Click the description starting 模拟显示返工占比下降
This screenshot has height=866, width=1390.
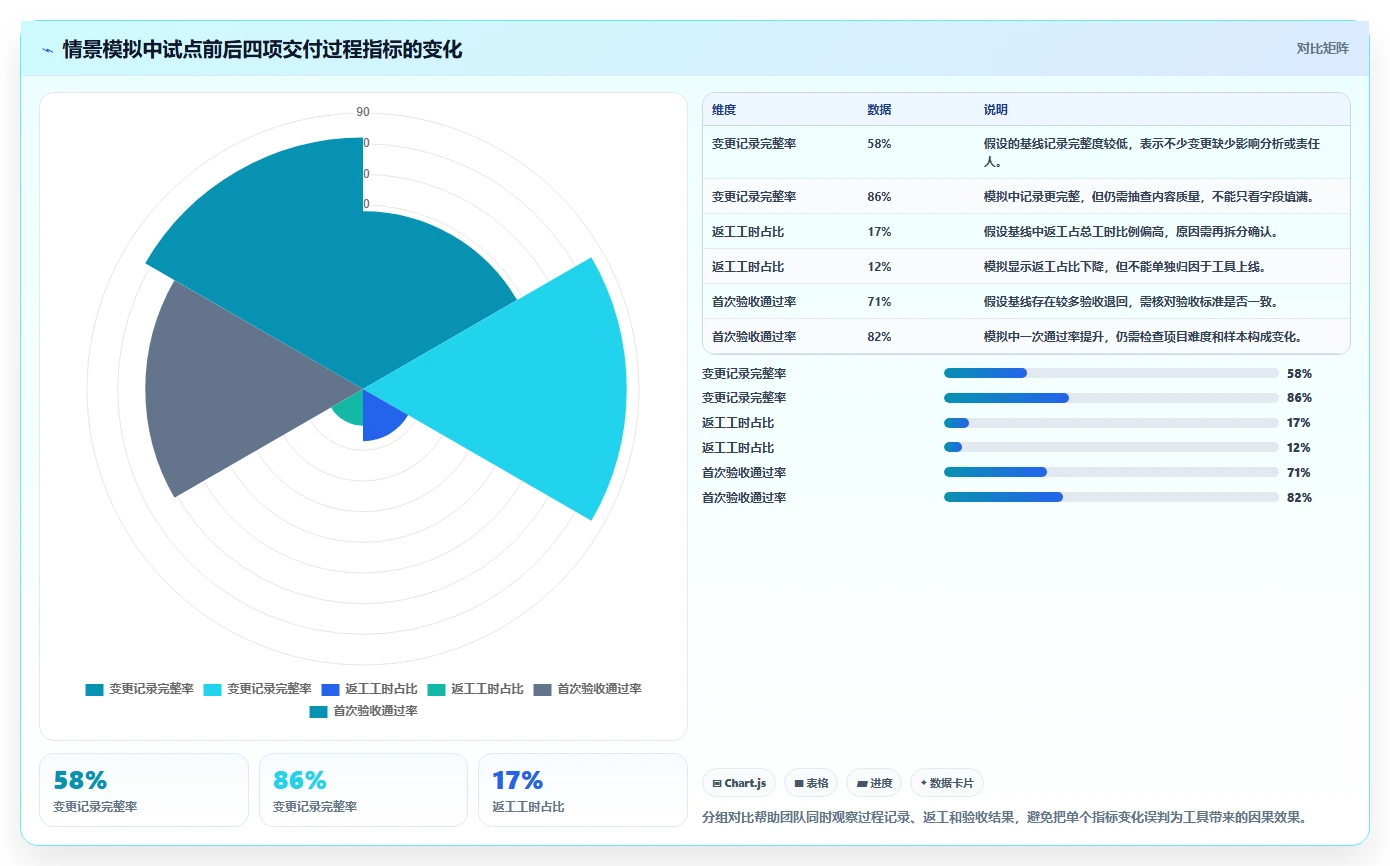(x=1127, y=267)
